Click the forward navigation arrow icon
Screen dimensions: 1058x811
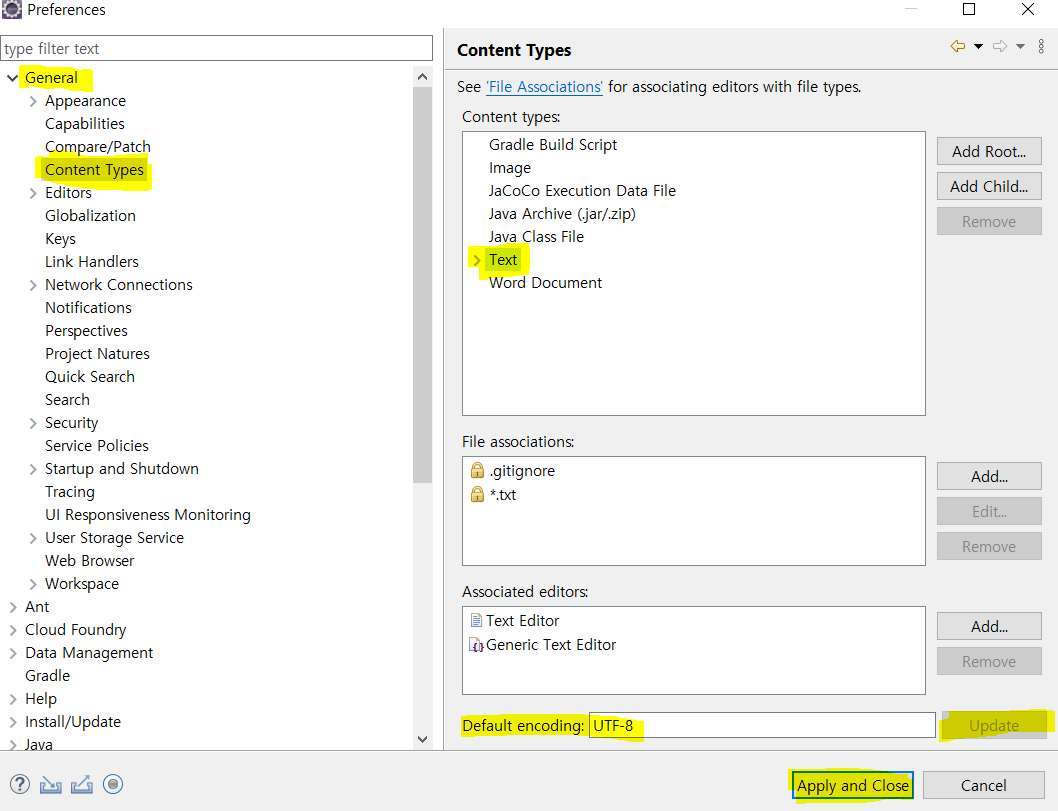1000,46
